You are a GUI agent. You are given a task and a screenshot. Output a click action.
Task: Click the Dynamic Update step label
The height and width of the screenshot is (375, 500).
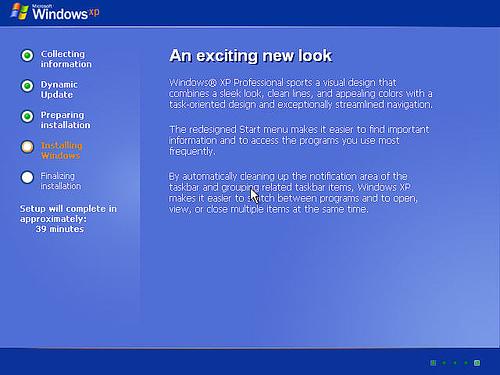pos(59,90)
